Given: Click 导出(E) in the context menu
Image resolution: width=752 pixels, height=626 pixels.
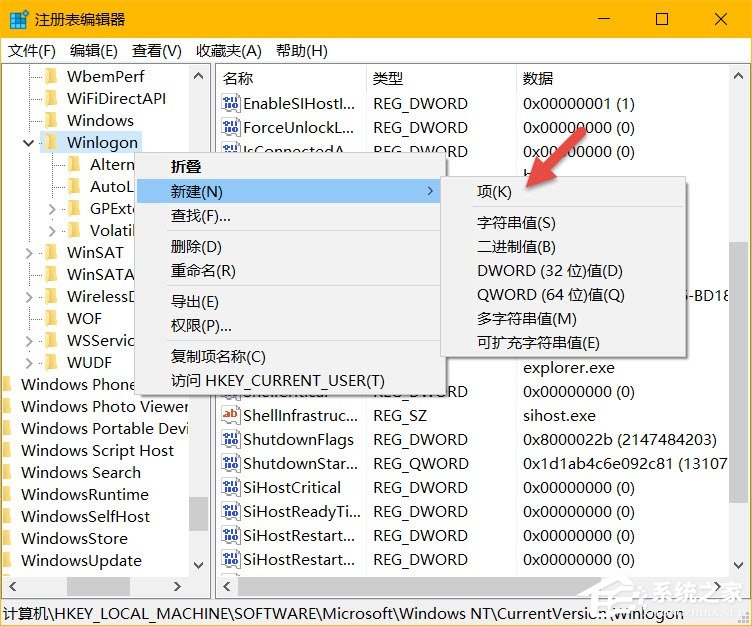Looking at the screenshot, I should click(195, 302).
